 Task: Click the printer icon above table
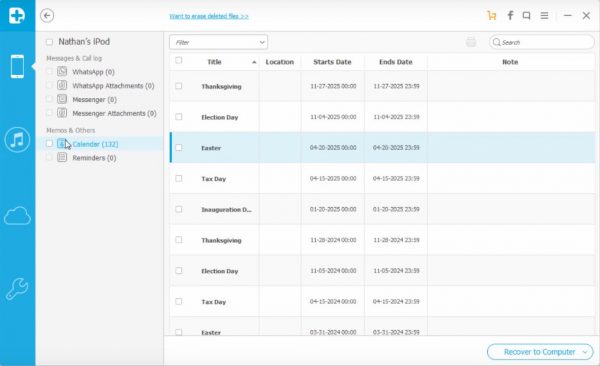click(x=471, y=42)
